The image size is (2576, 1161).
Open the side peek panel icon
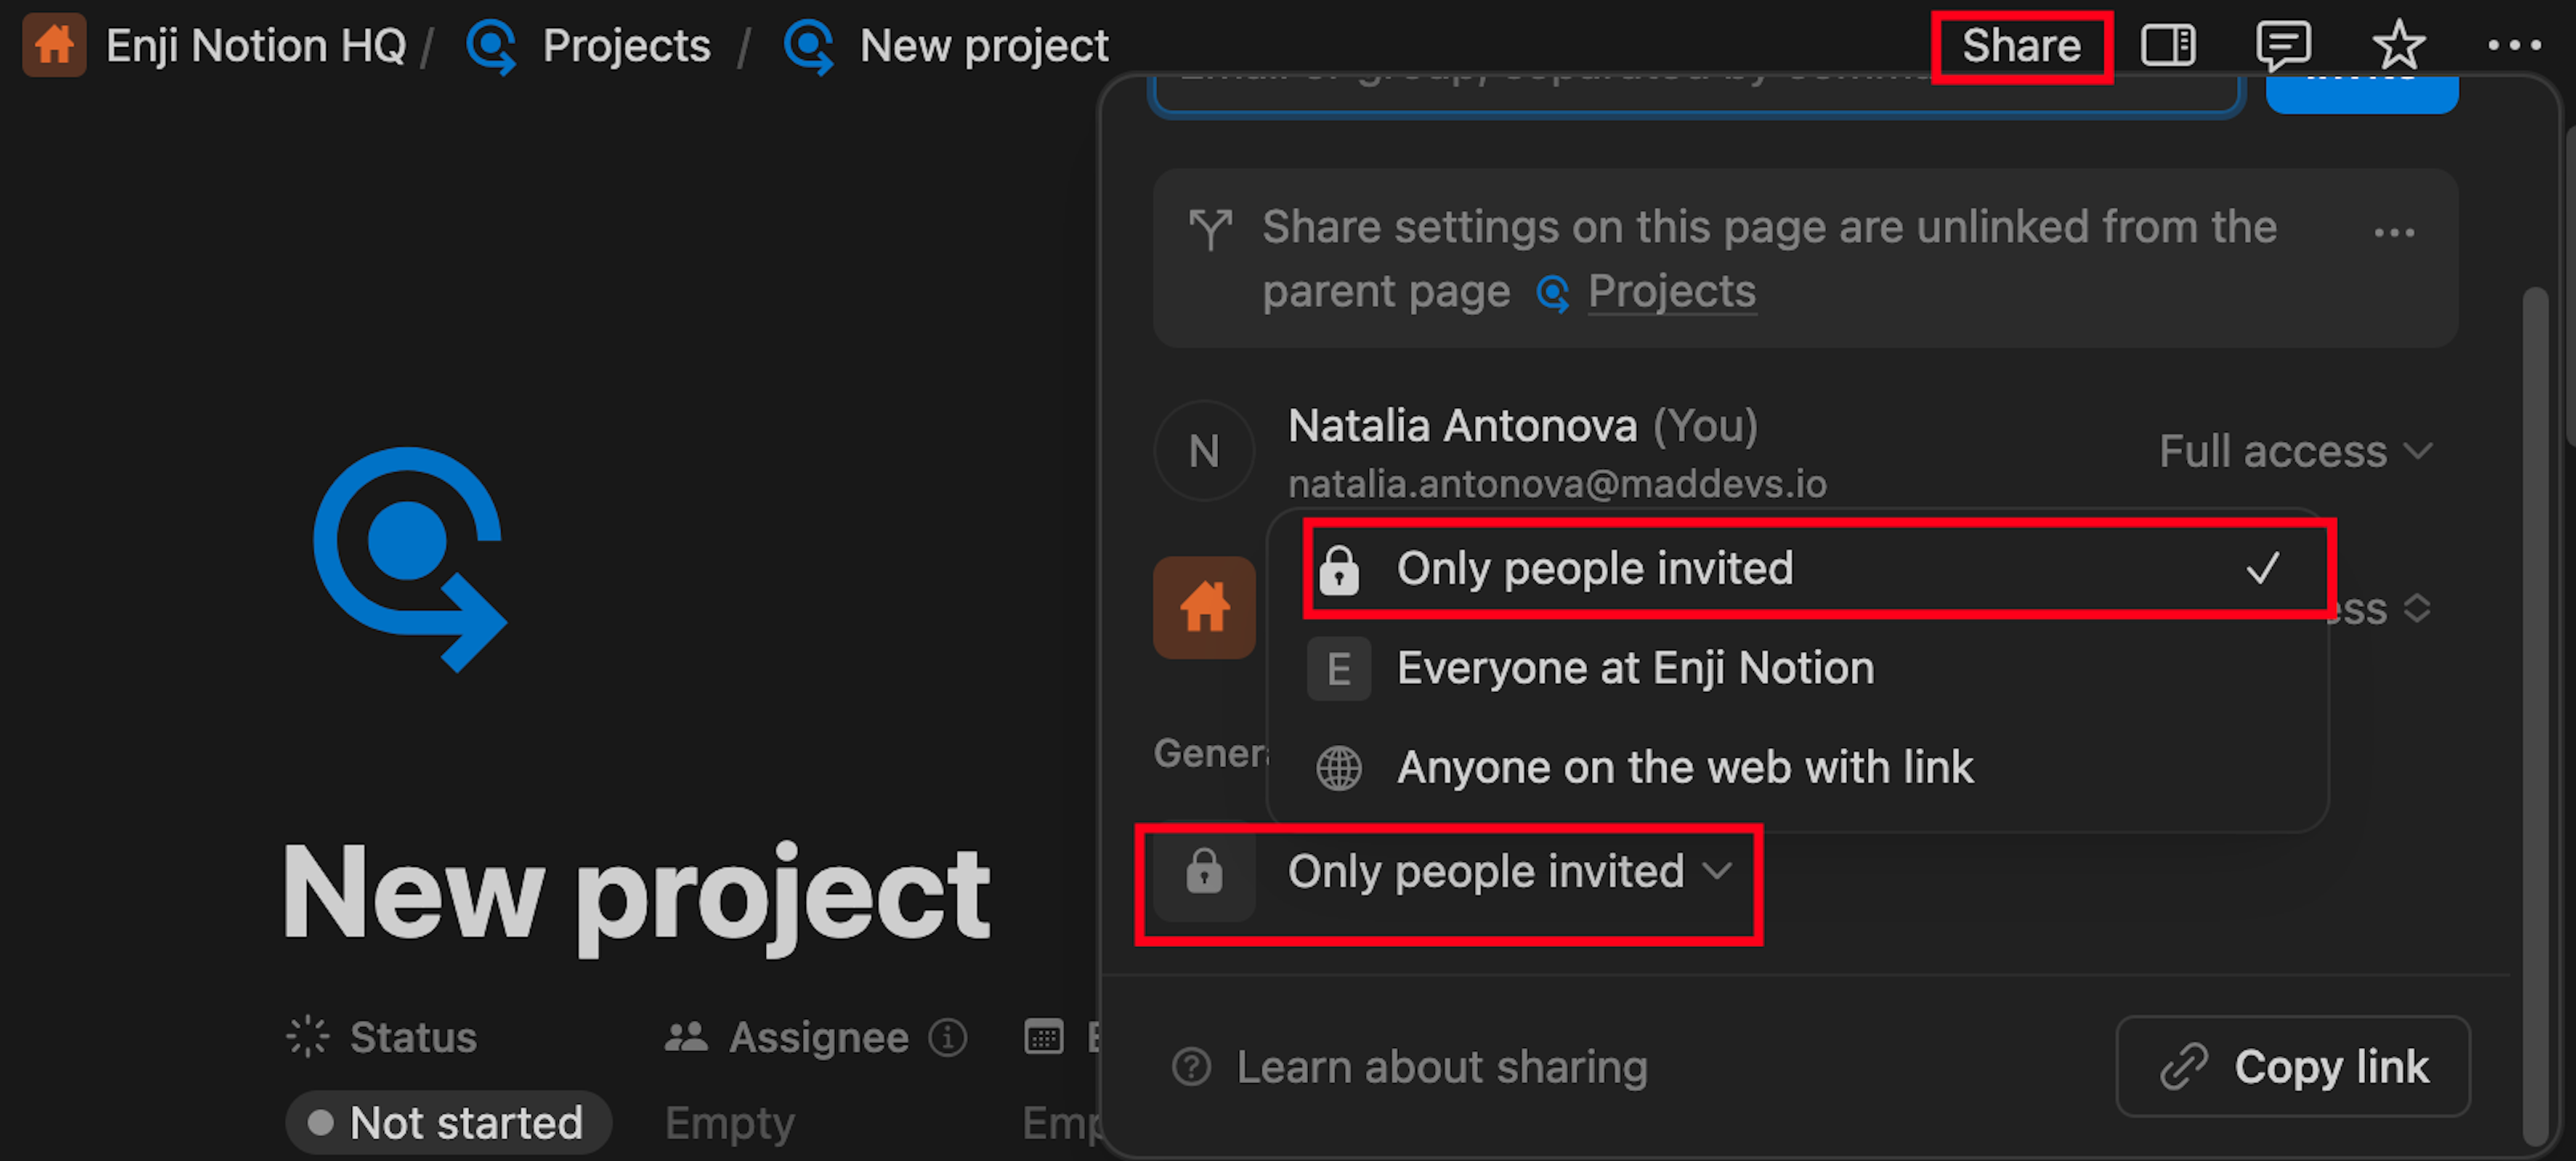(x=2167, y=45)
